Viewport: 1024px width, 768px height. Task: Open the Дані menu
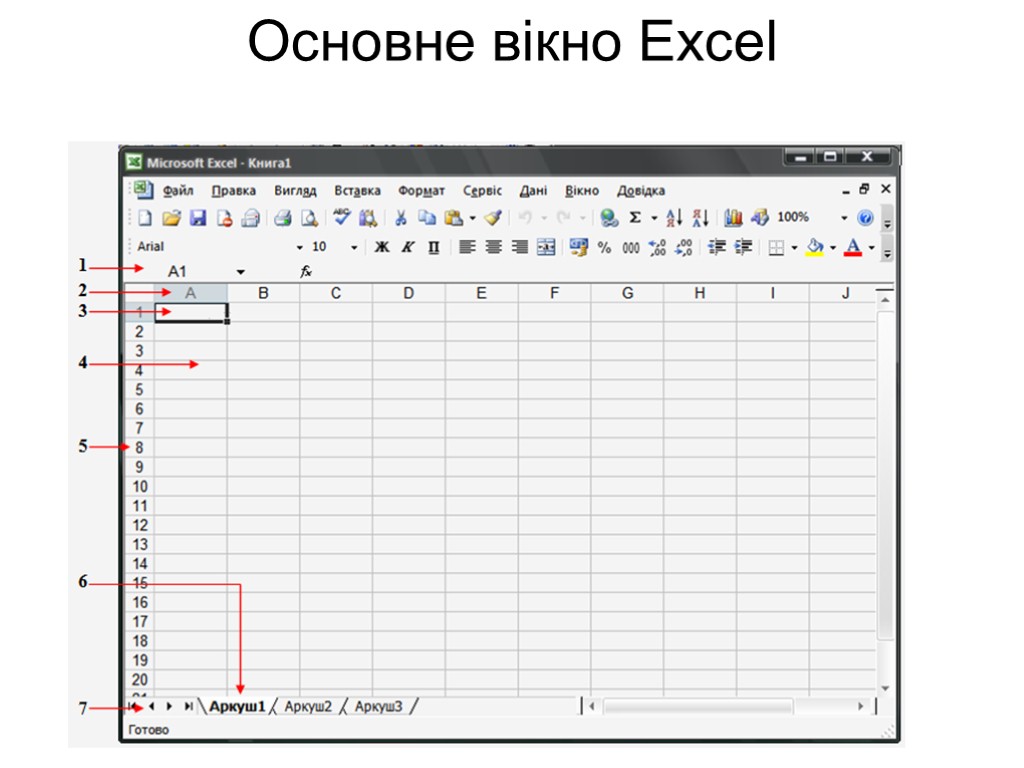click(533, 191)
